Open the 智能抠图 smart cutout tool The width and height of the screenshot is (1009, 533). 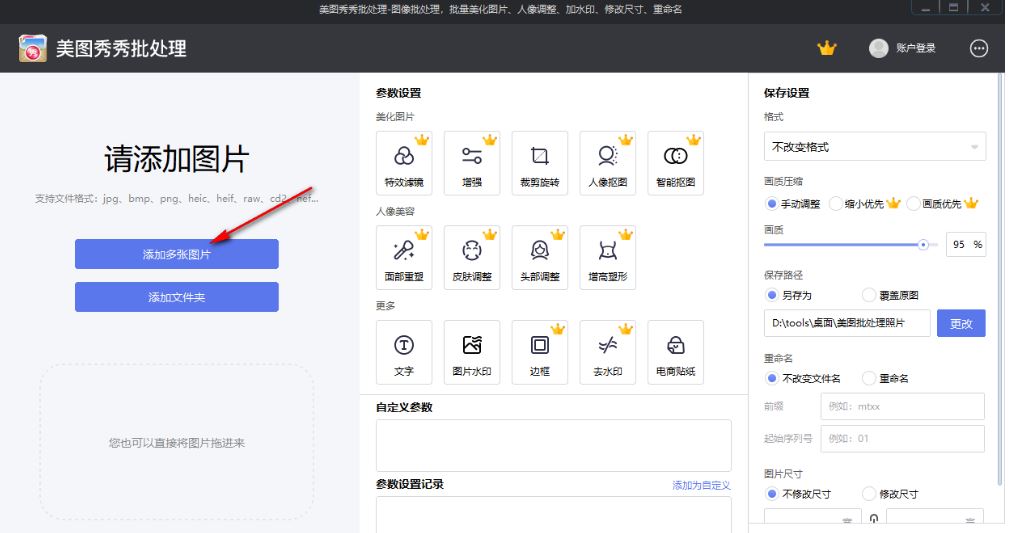tap(676, 163)
